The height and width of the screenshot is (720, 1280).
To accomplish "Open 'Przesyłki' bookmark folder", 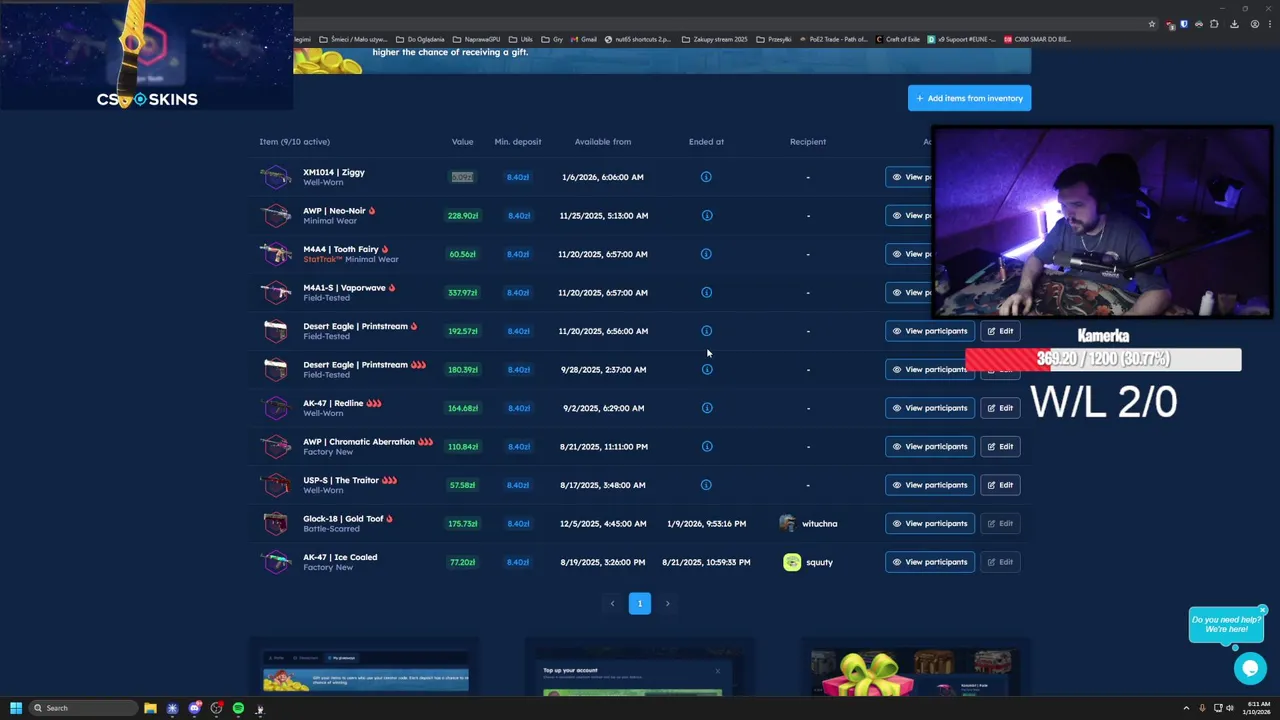I will [x=774, y=39].
